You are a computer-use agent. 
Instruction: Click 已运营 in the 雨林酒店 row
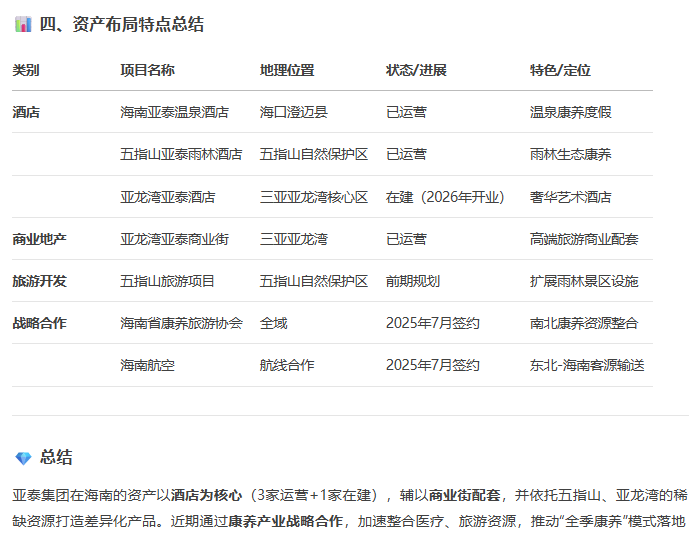[x=406, y=154]
